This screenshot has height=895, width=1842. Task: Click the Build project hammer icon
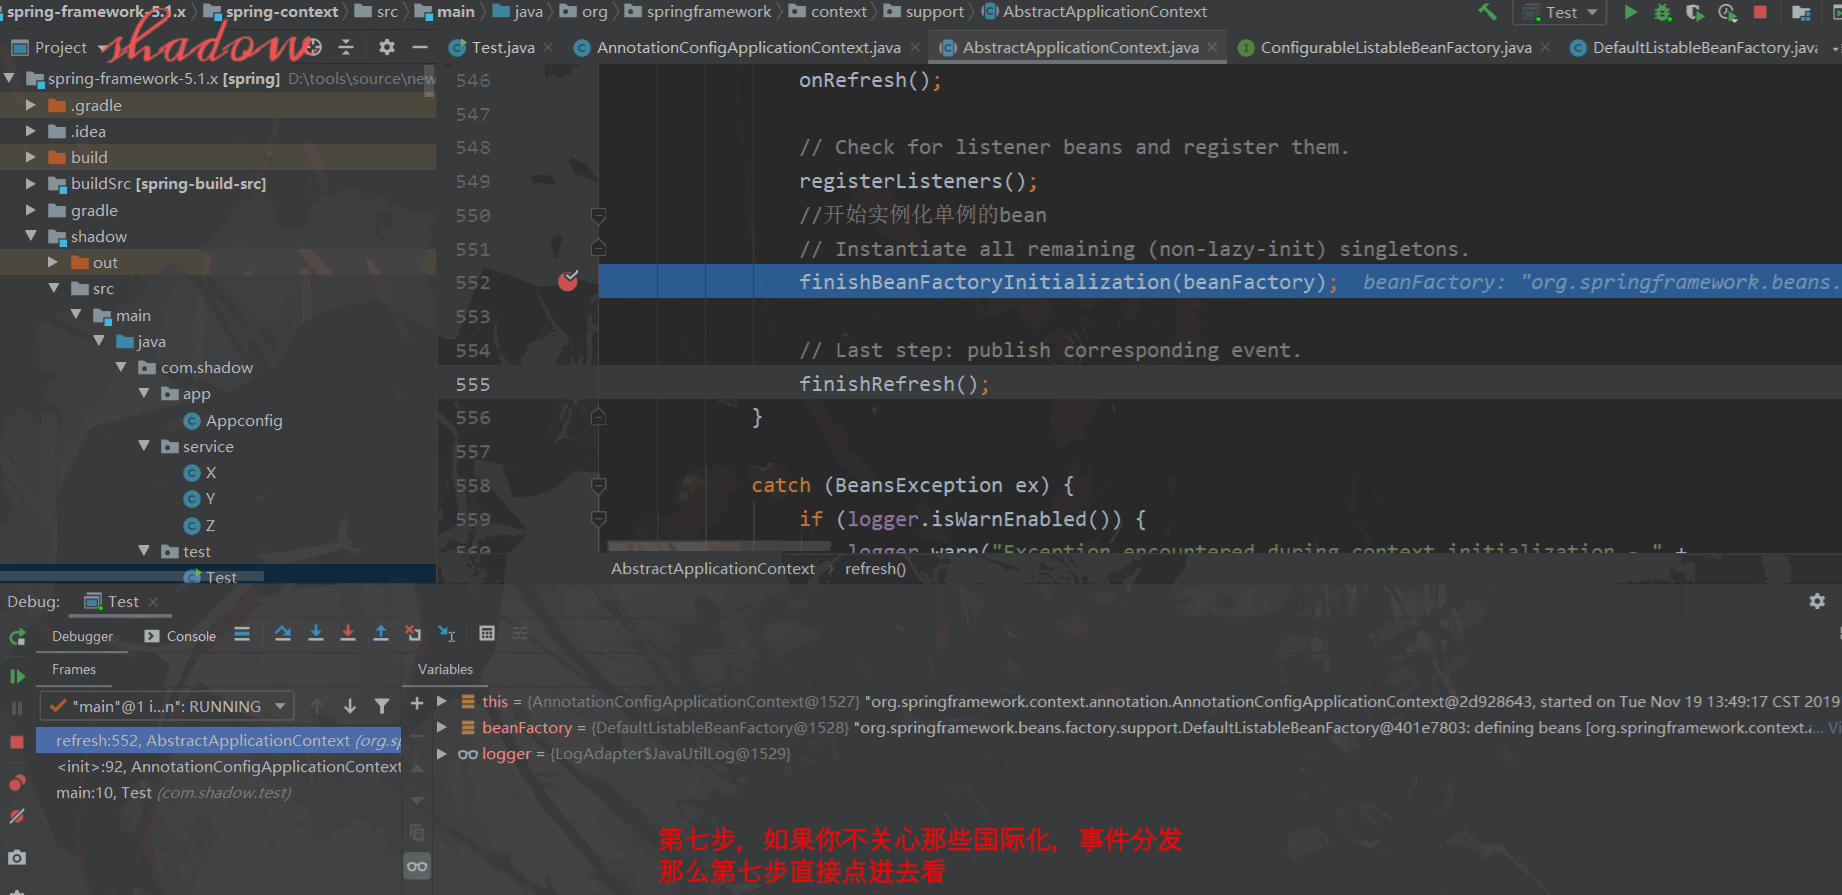tap(1487, 12)
